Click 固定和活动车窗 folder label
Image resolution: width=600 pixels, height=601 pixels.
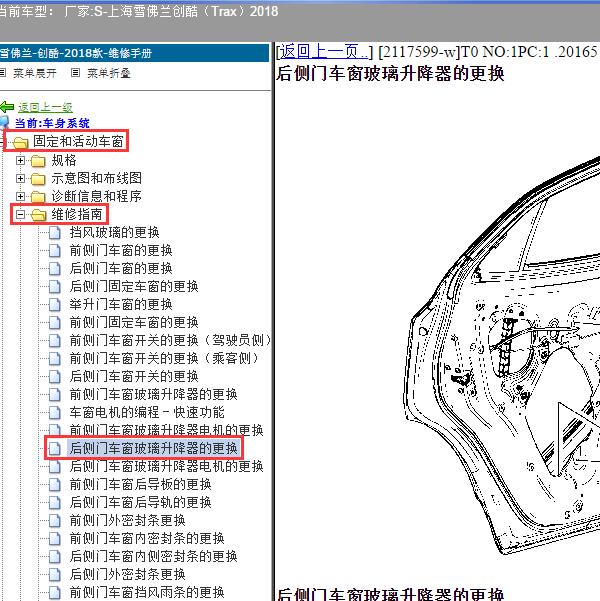(x=78, y=141)
